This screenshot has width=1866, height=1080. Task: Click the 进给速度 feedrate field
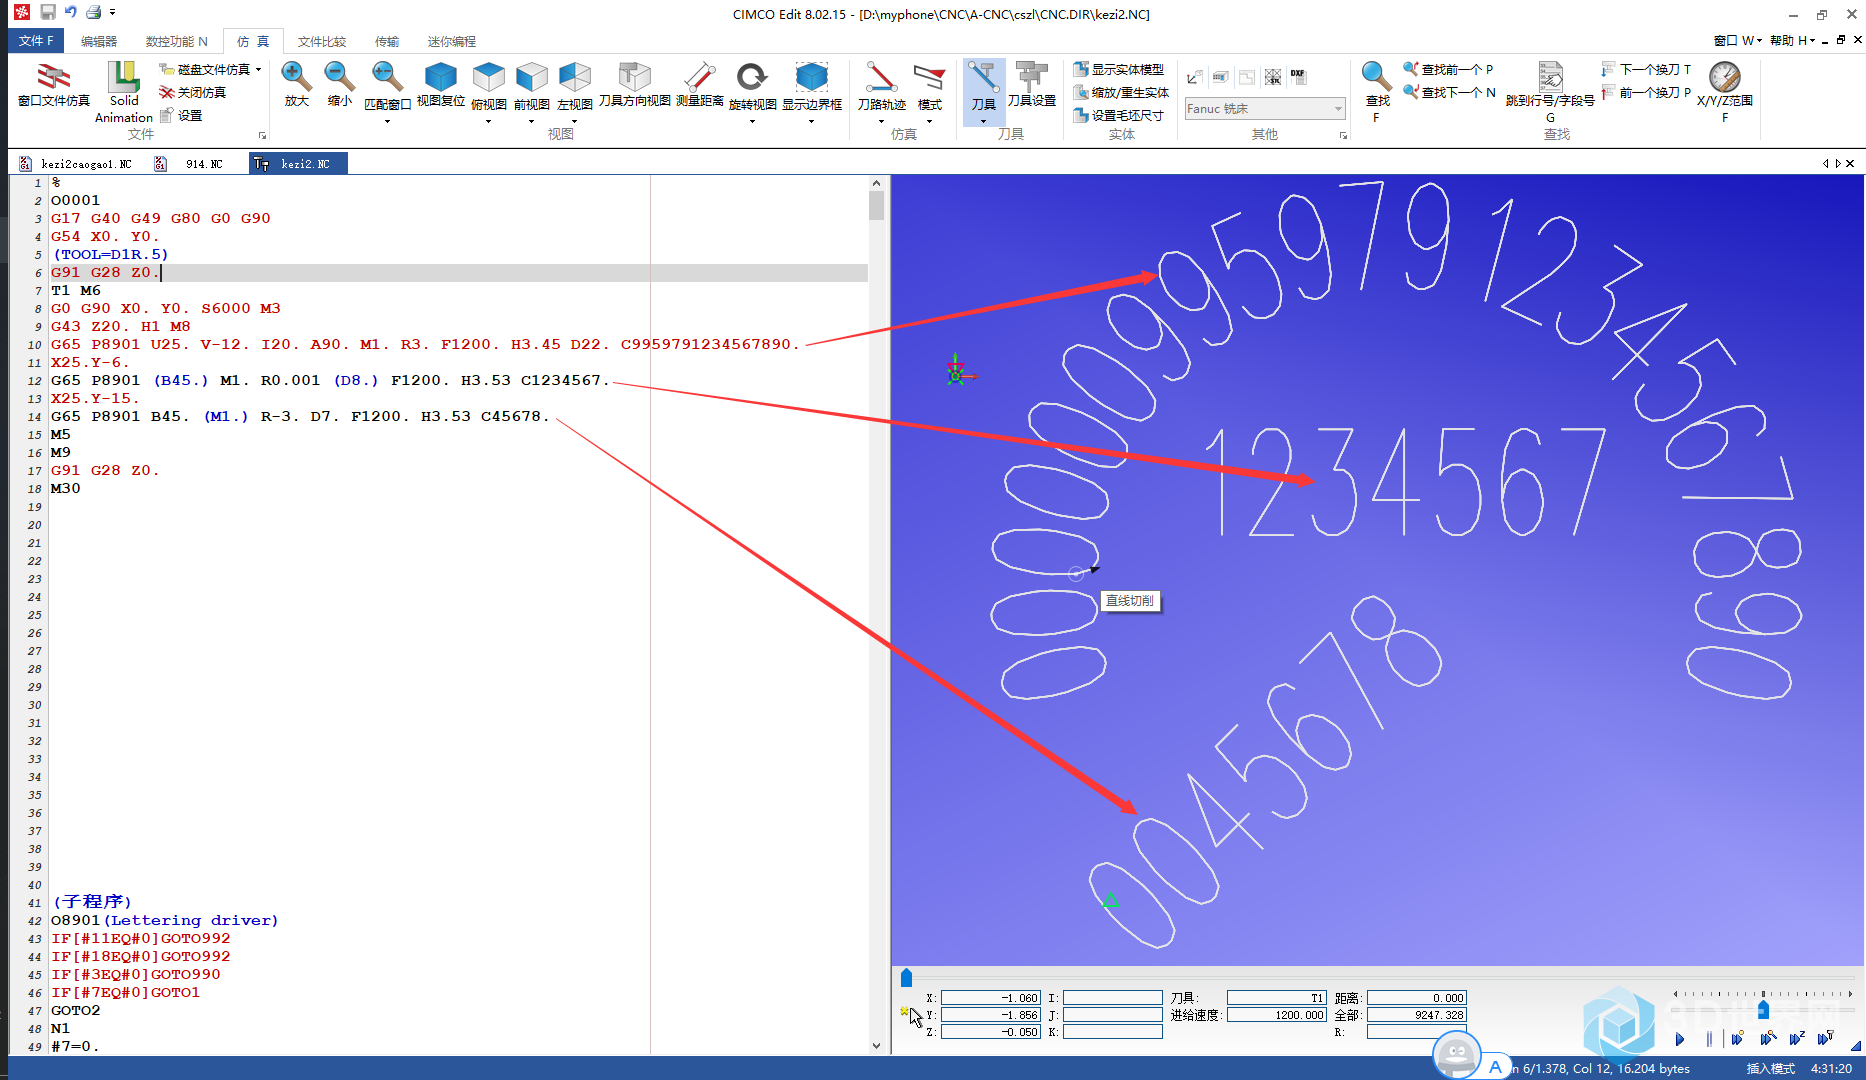click(x=1277, y=1015)
